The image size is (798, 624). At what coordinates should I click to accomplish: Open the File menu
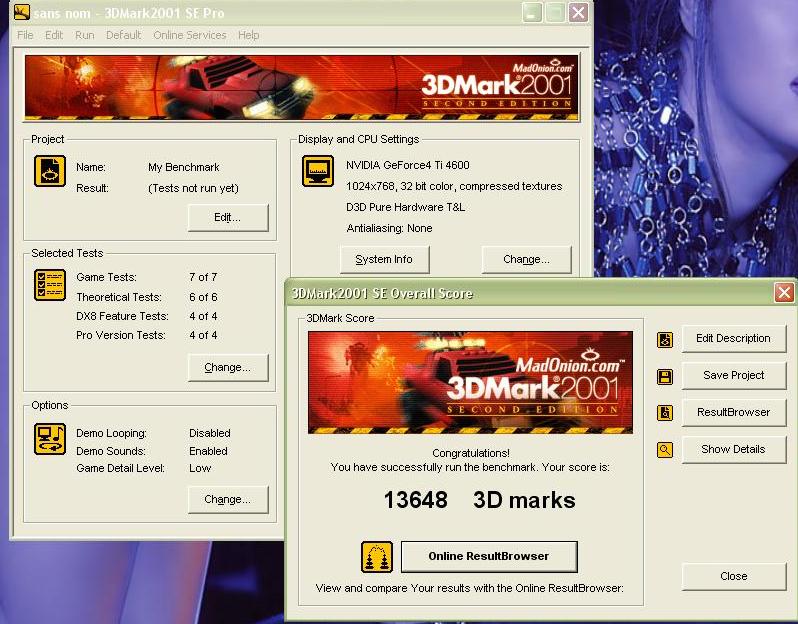25,35
